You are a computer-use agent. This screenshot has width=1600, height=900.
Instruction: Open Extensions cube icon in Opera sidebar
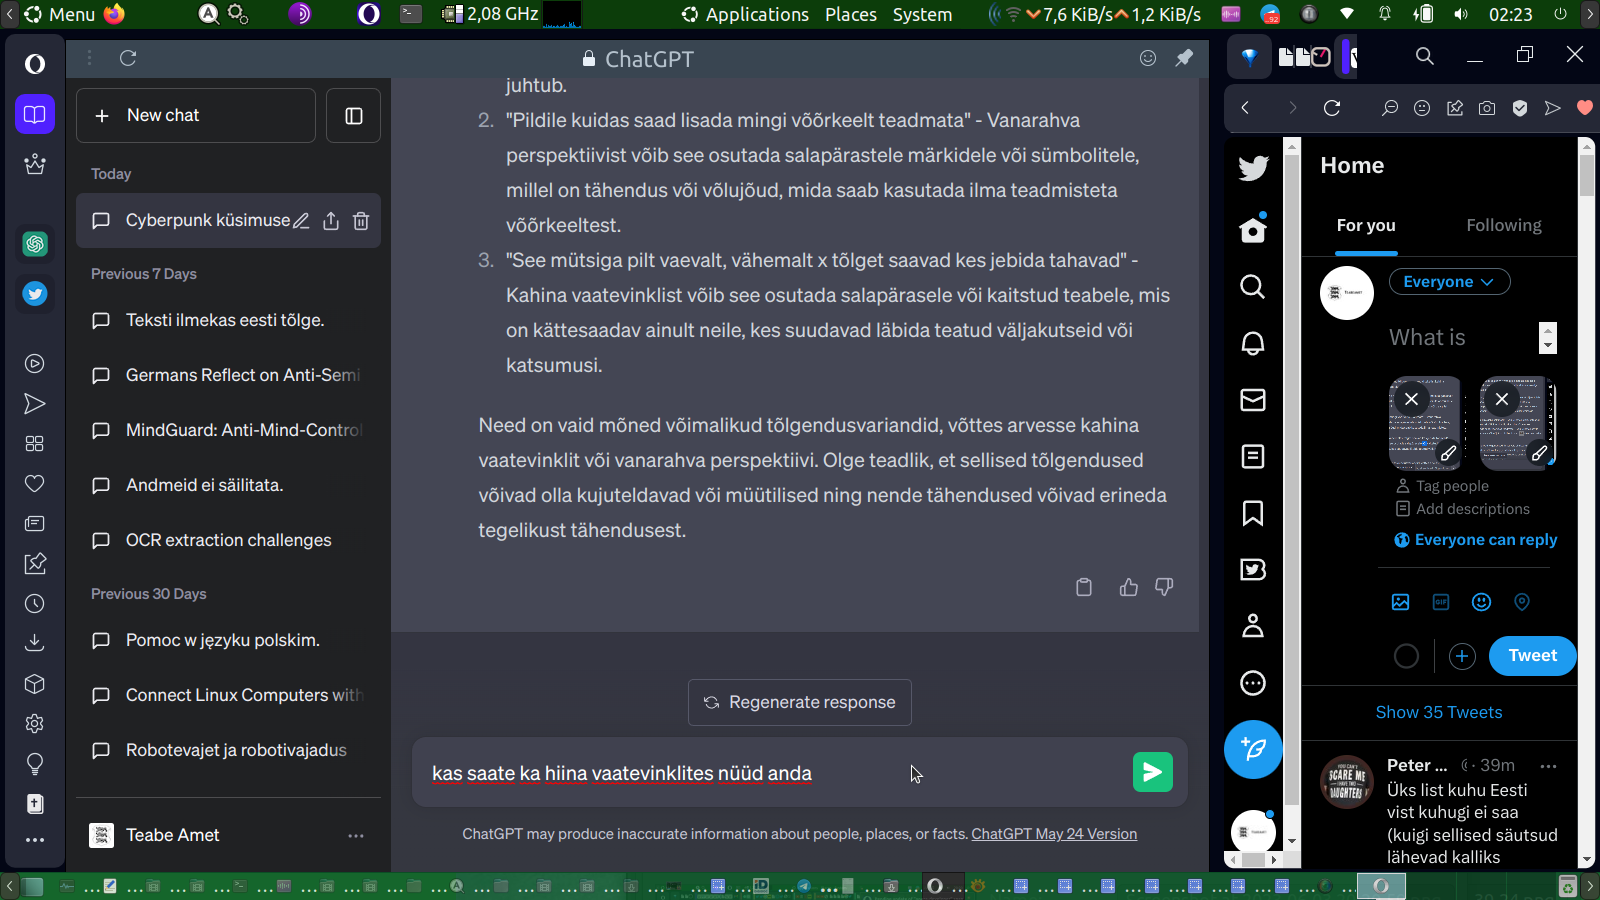coord(35,684)
